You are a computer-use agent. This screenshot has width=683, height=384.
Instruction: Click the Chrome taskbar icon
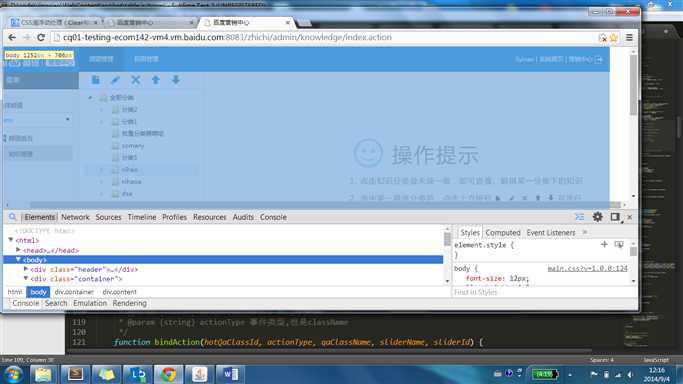(168, 374)
